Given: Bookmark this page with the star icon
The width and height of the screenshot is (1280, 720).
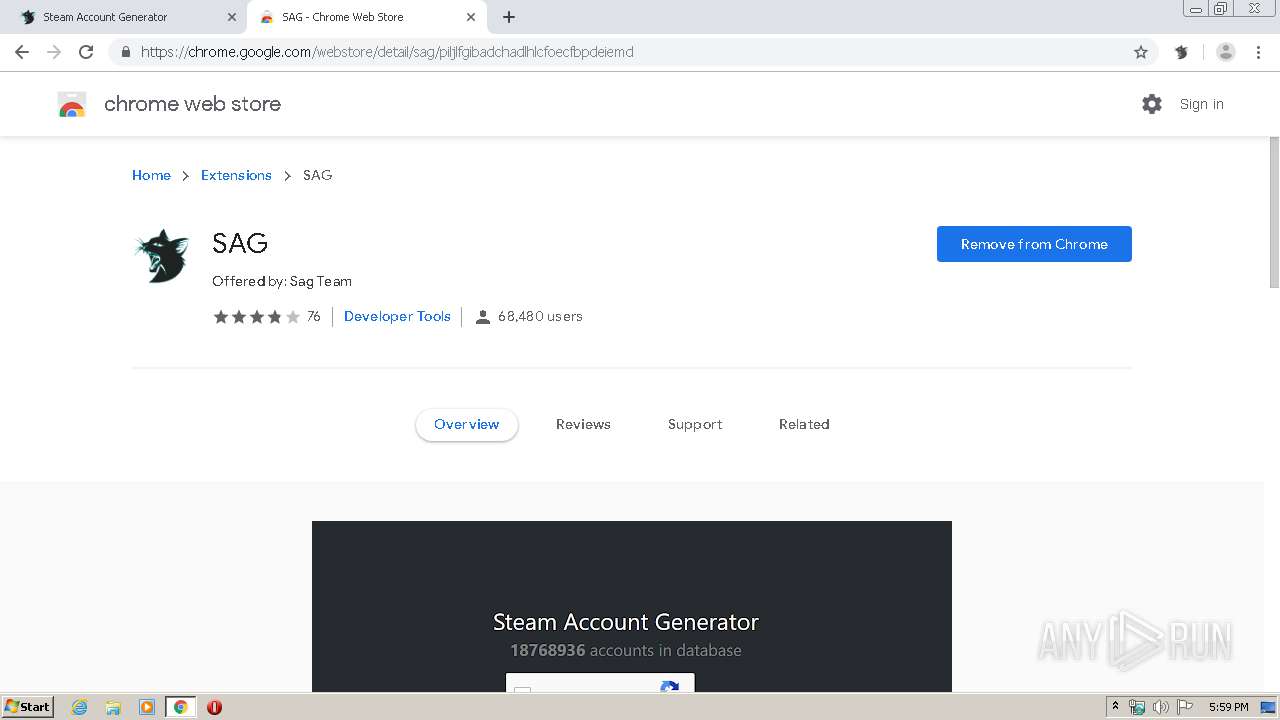Looking at the screenshot, I should click(1141, 52).
